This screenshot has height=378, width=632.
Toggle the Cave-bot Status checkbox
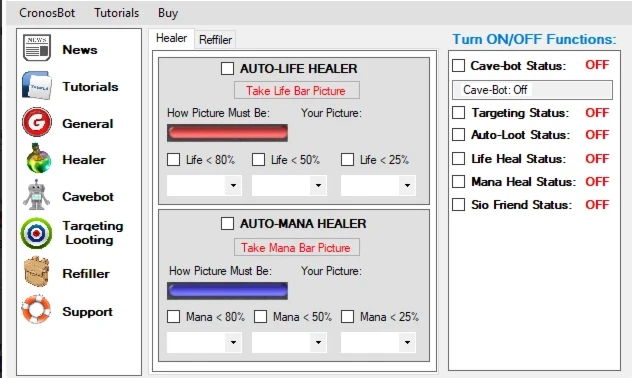pos(458,65)
